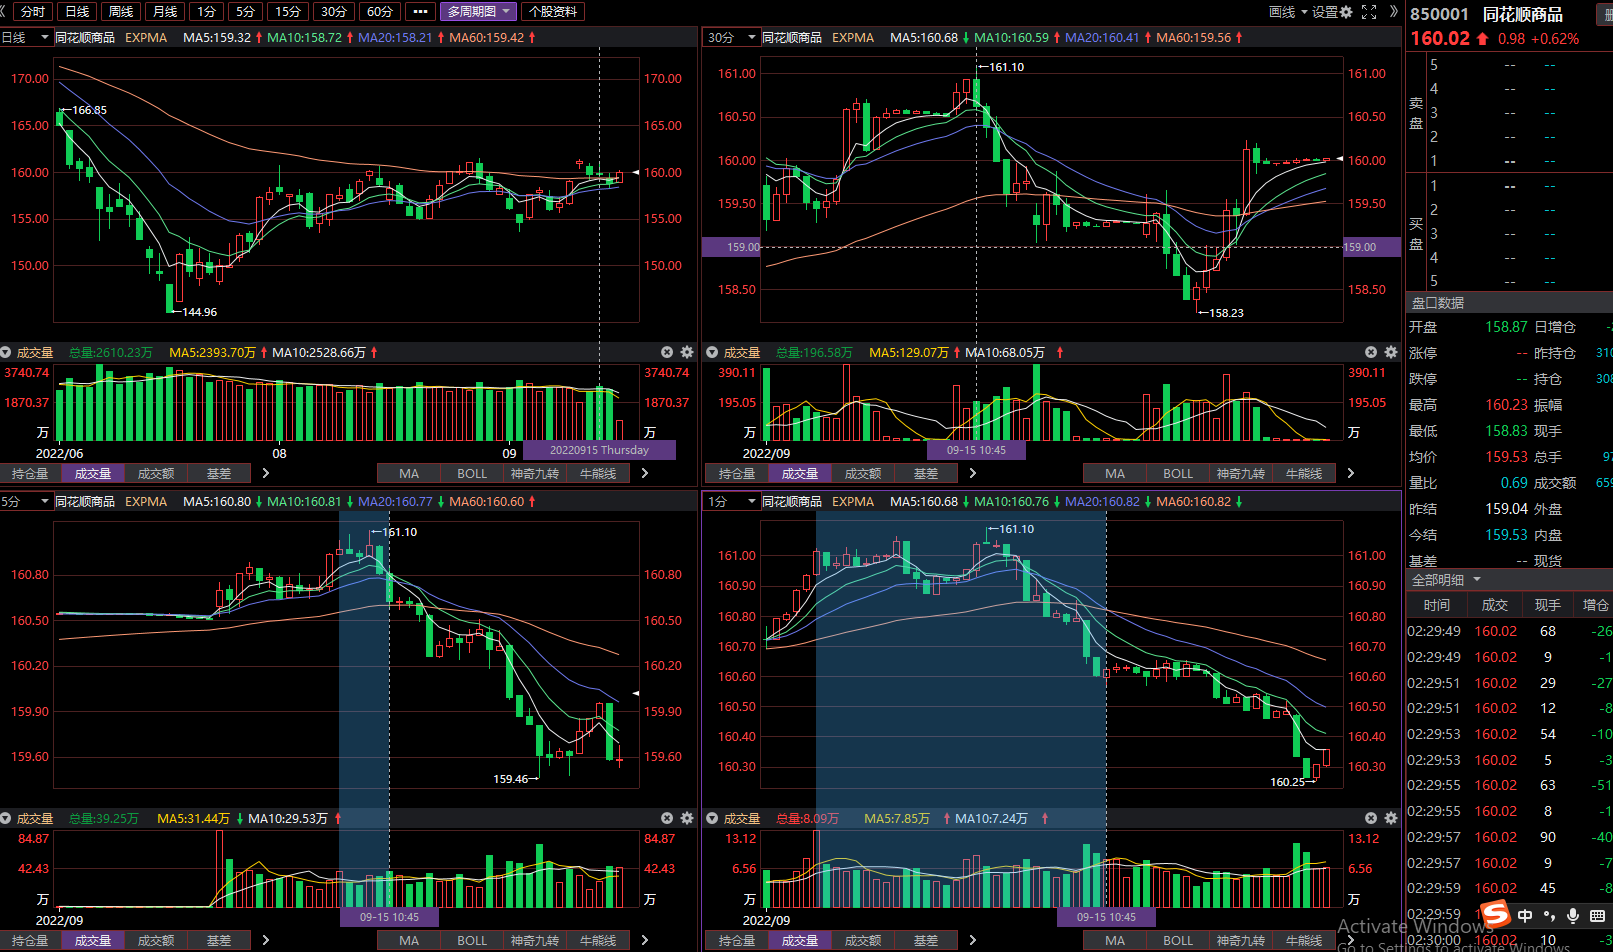
Task: Open settings gear in the top toolbar
Action: [x=1346, y=12]
